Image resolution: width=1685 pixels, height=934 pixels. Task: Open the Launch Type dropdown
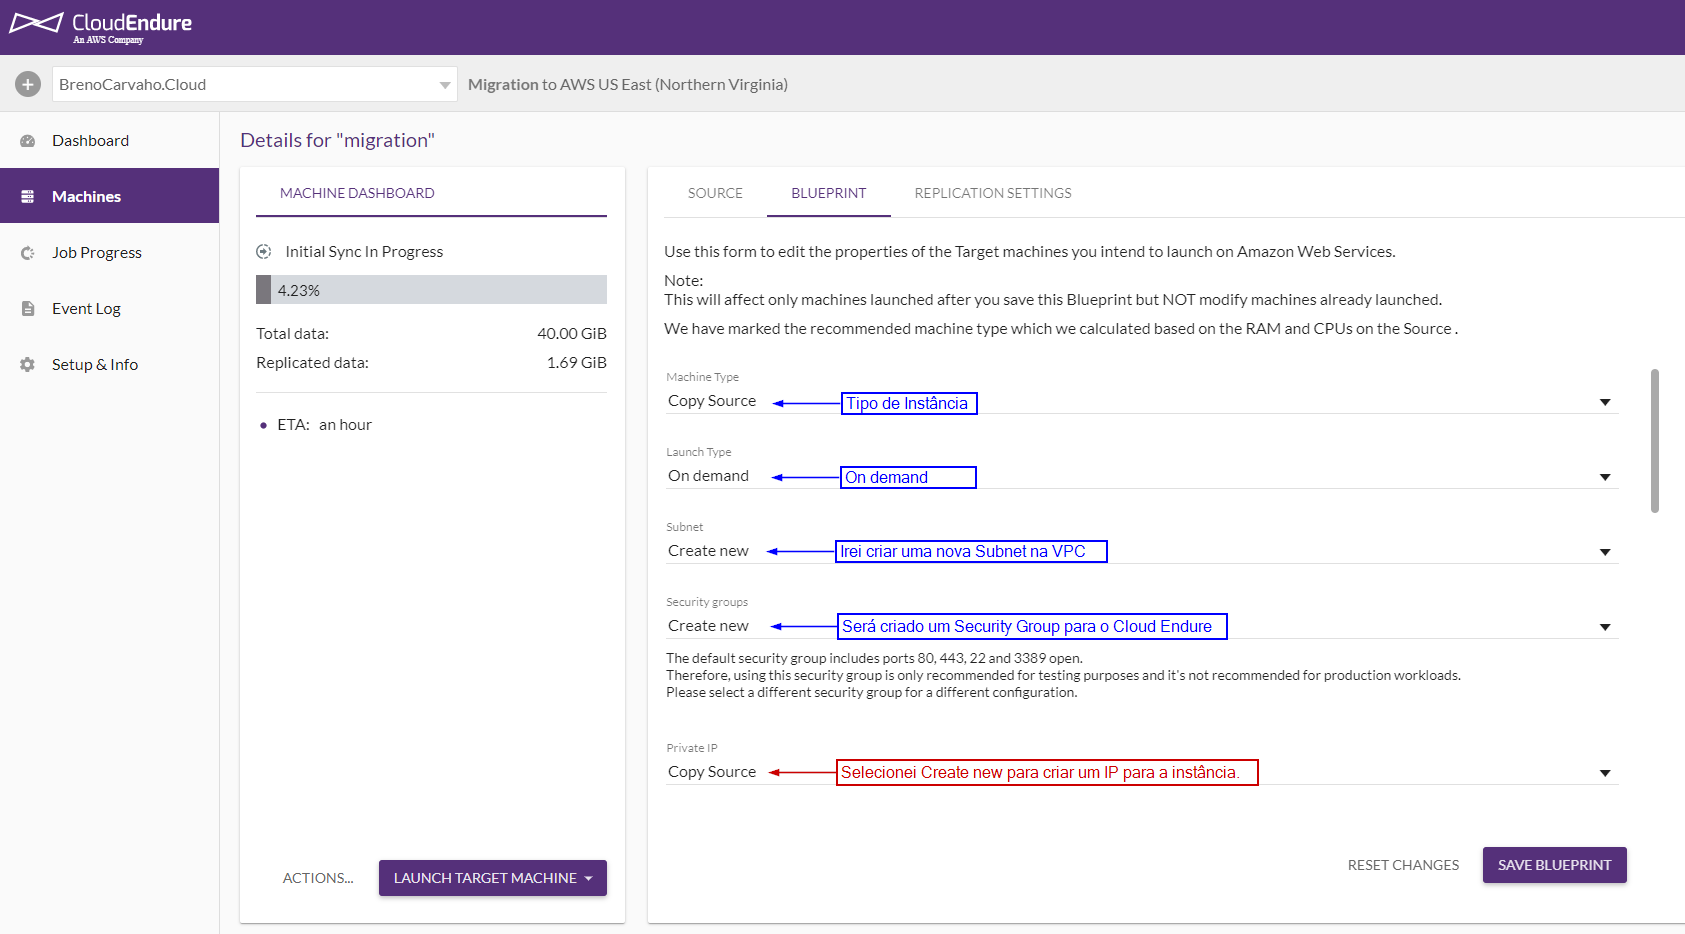[x=1604, y=477]
